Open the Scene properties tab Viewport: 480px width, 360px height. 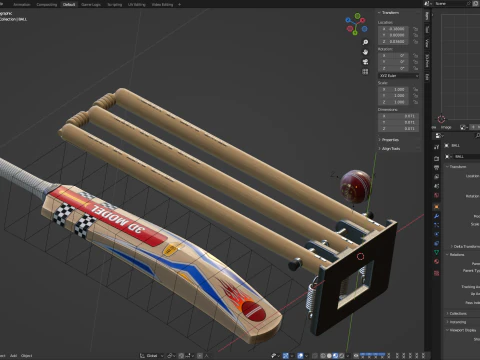click(x=436, y=186)
